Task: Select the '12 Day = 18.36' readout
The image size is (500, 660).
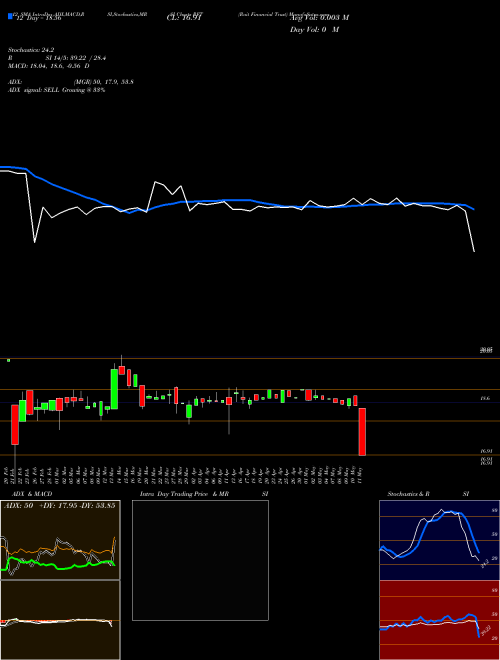Action: tap(39, 18)
